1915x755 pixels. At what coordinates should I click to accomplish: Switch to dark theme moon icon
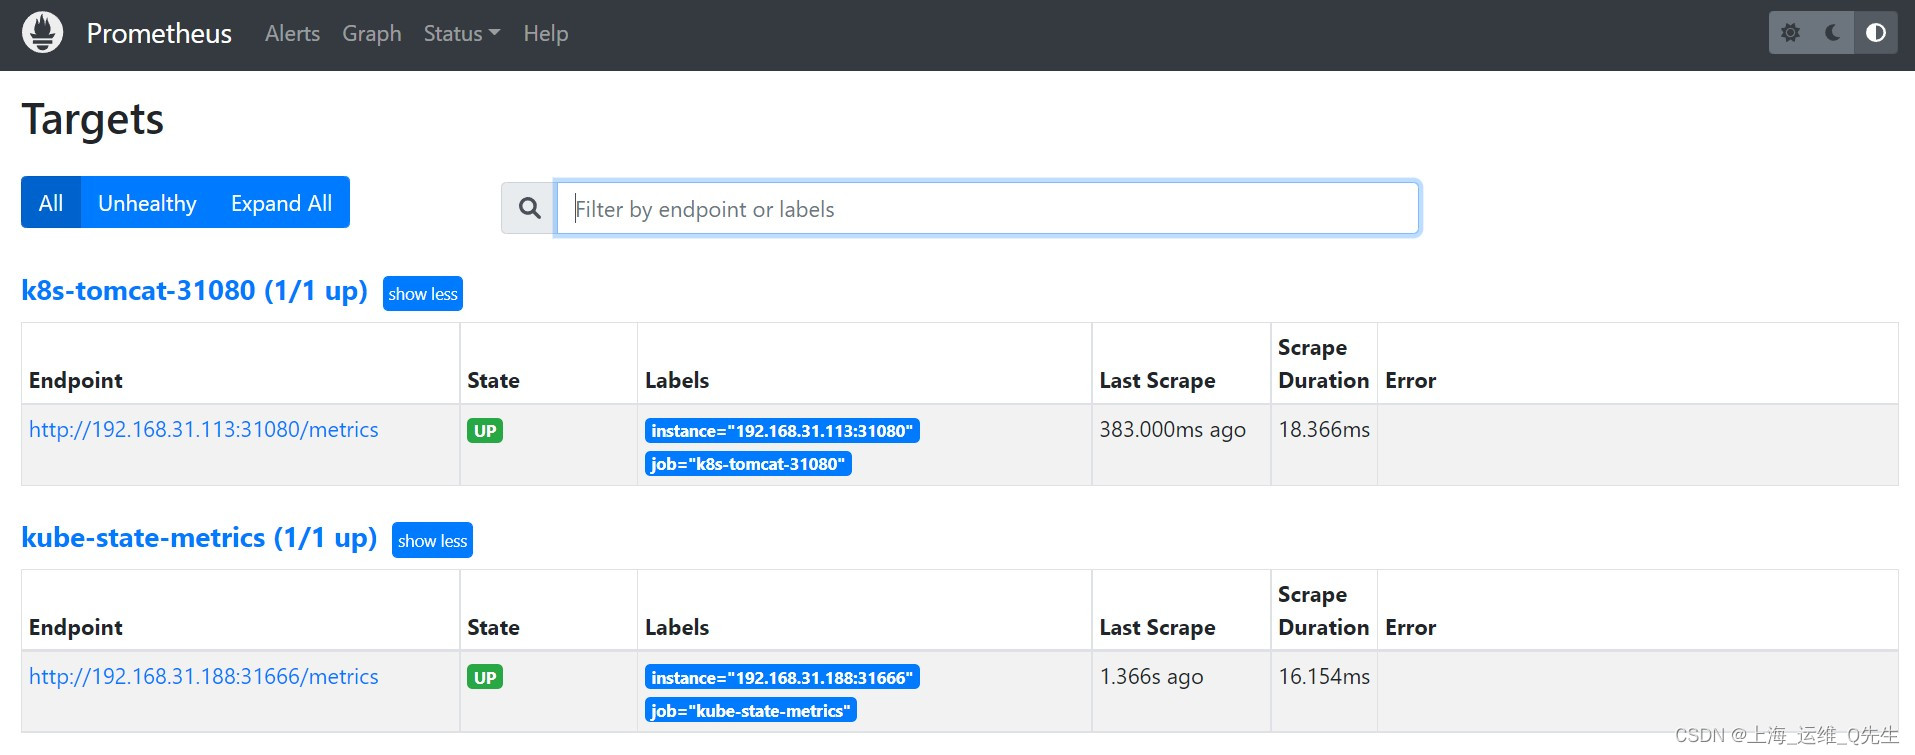pyautogui.click(x=1833, y=33)
